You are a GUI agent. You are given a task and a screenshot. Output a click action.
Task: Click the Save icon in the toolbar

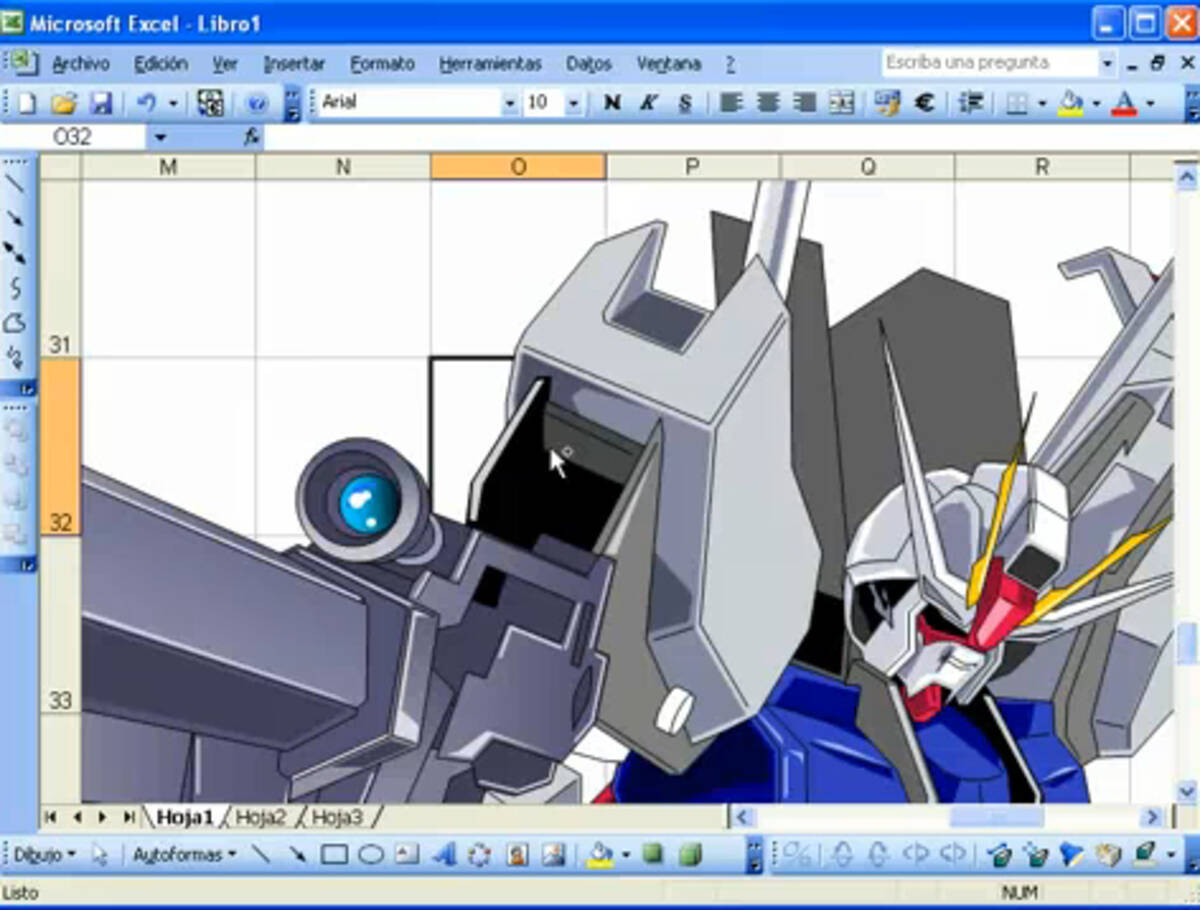click(x=101, y=102)
